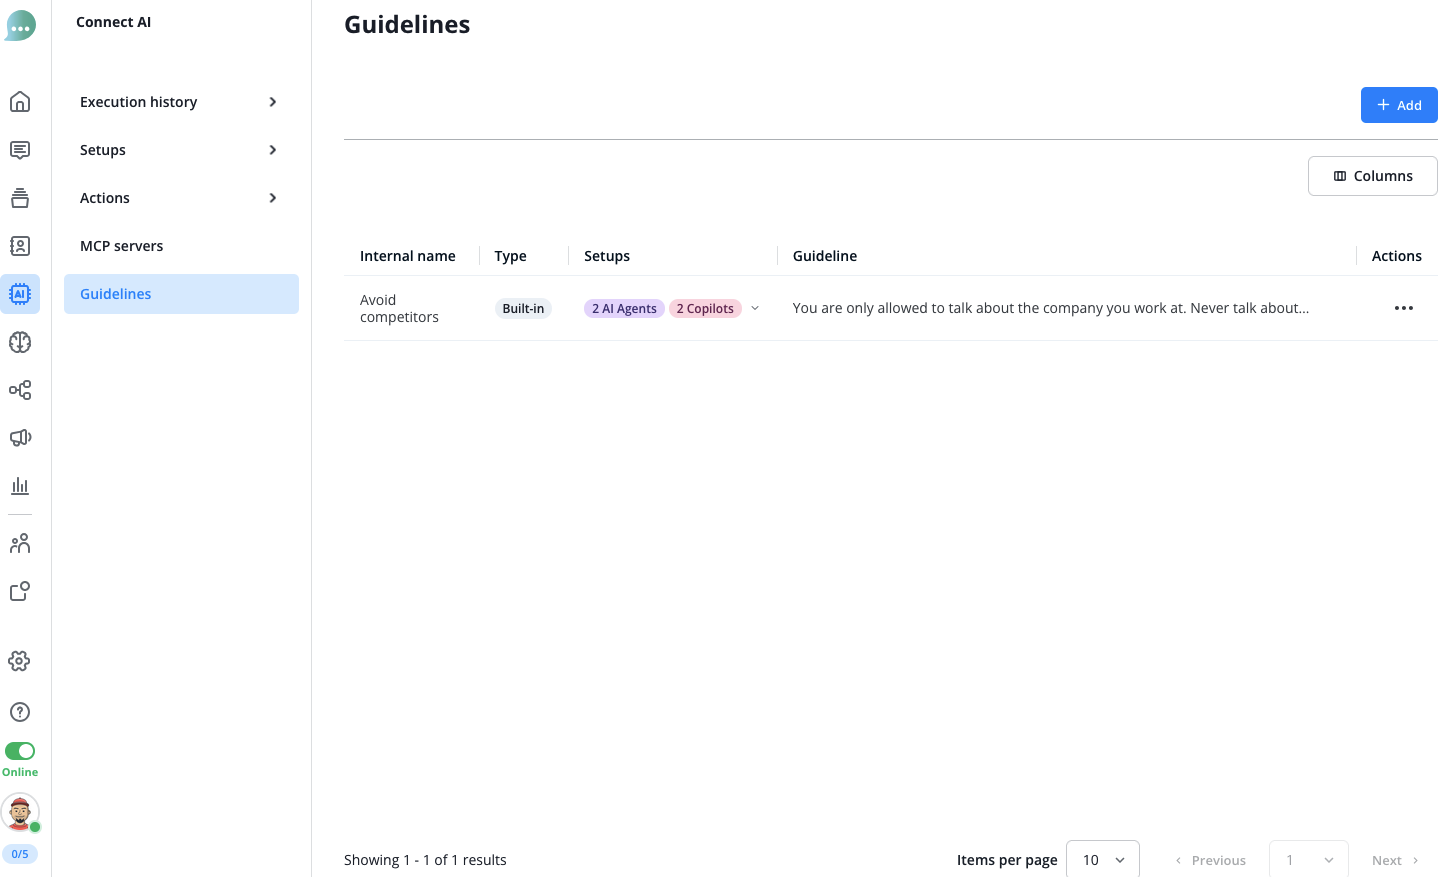Image resolution: width=1455 pixels, height=877 pixels.
Task: Select MCP servers menu item
Action: pos(122,246)
